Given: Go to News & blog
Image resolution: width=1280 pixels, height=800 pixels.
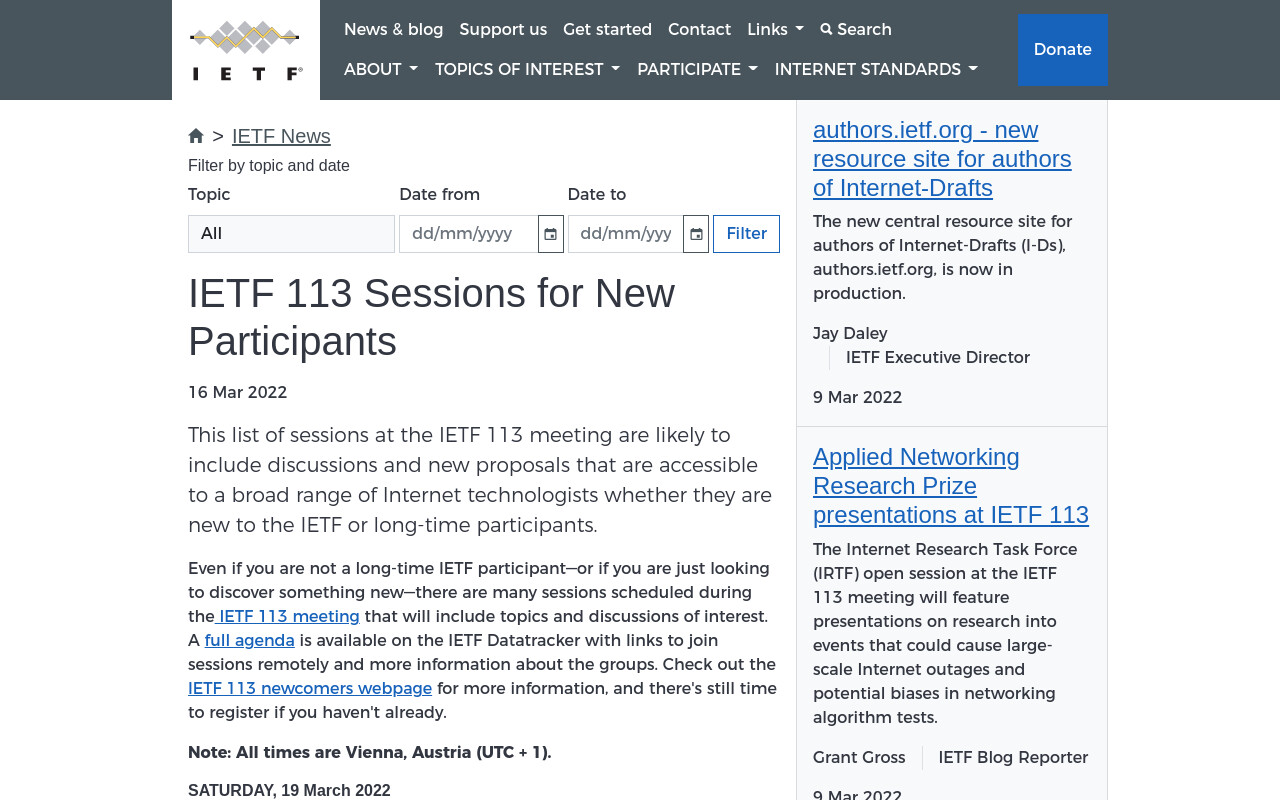Looking at the screenshot, I should point(394,30).
